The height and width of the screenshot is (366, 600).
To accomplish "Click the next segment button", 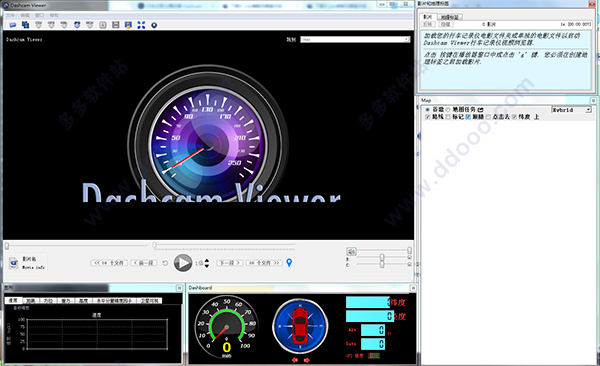I will 229,263.
